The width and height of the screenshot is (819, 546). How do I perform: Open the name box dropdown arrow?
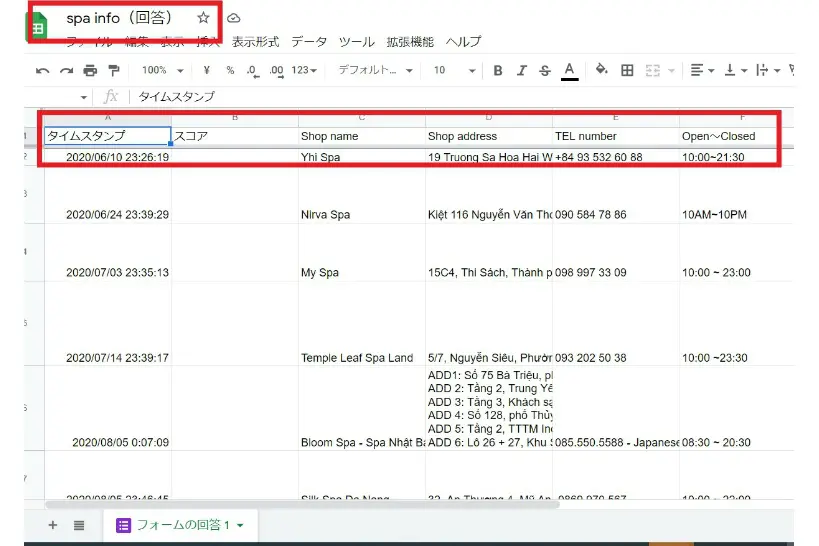point(84,97)
